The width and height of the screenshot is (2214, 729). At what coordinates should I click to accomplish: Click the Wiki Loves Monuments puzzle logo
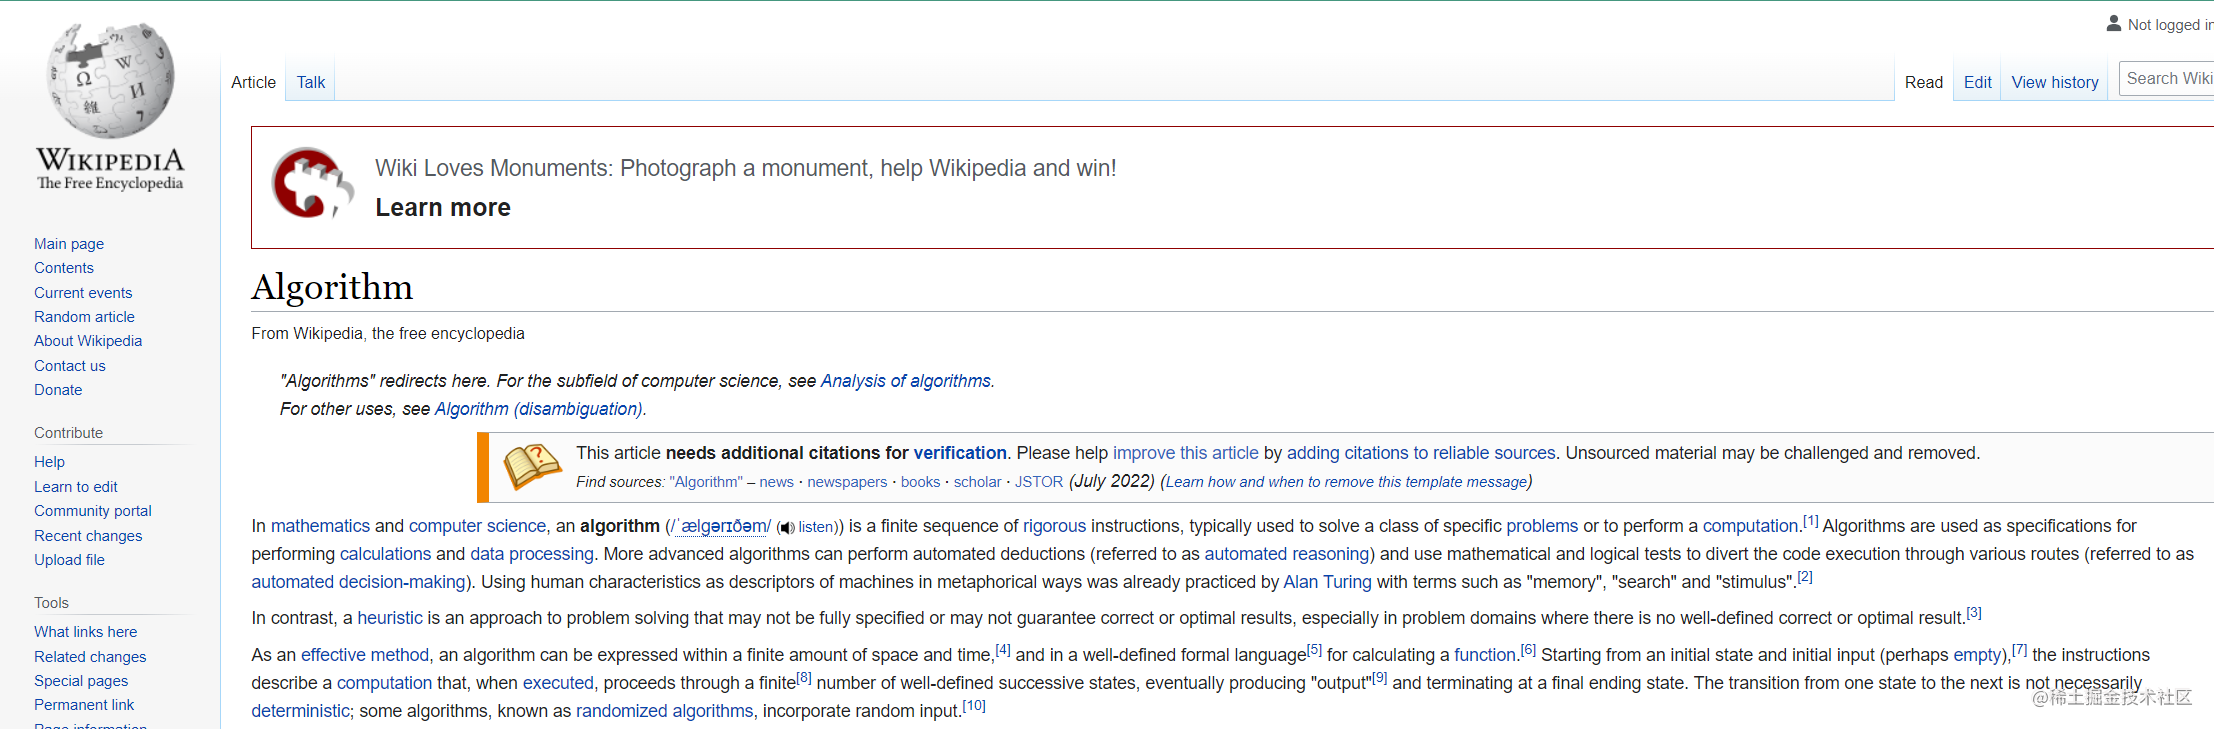tap(312, 183)
